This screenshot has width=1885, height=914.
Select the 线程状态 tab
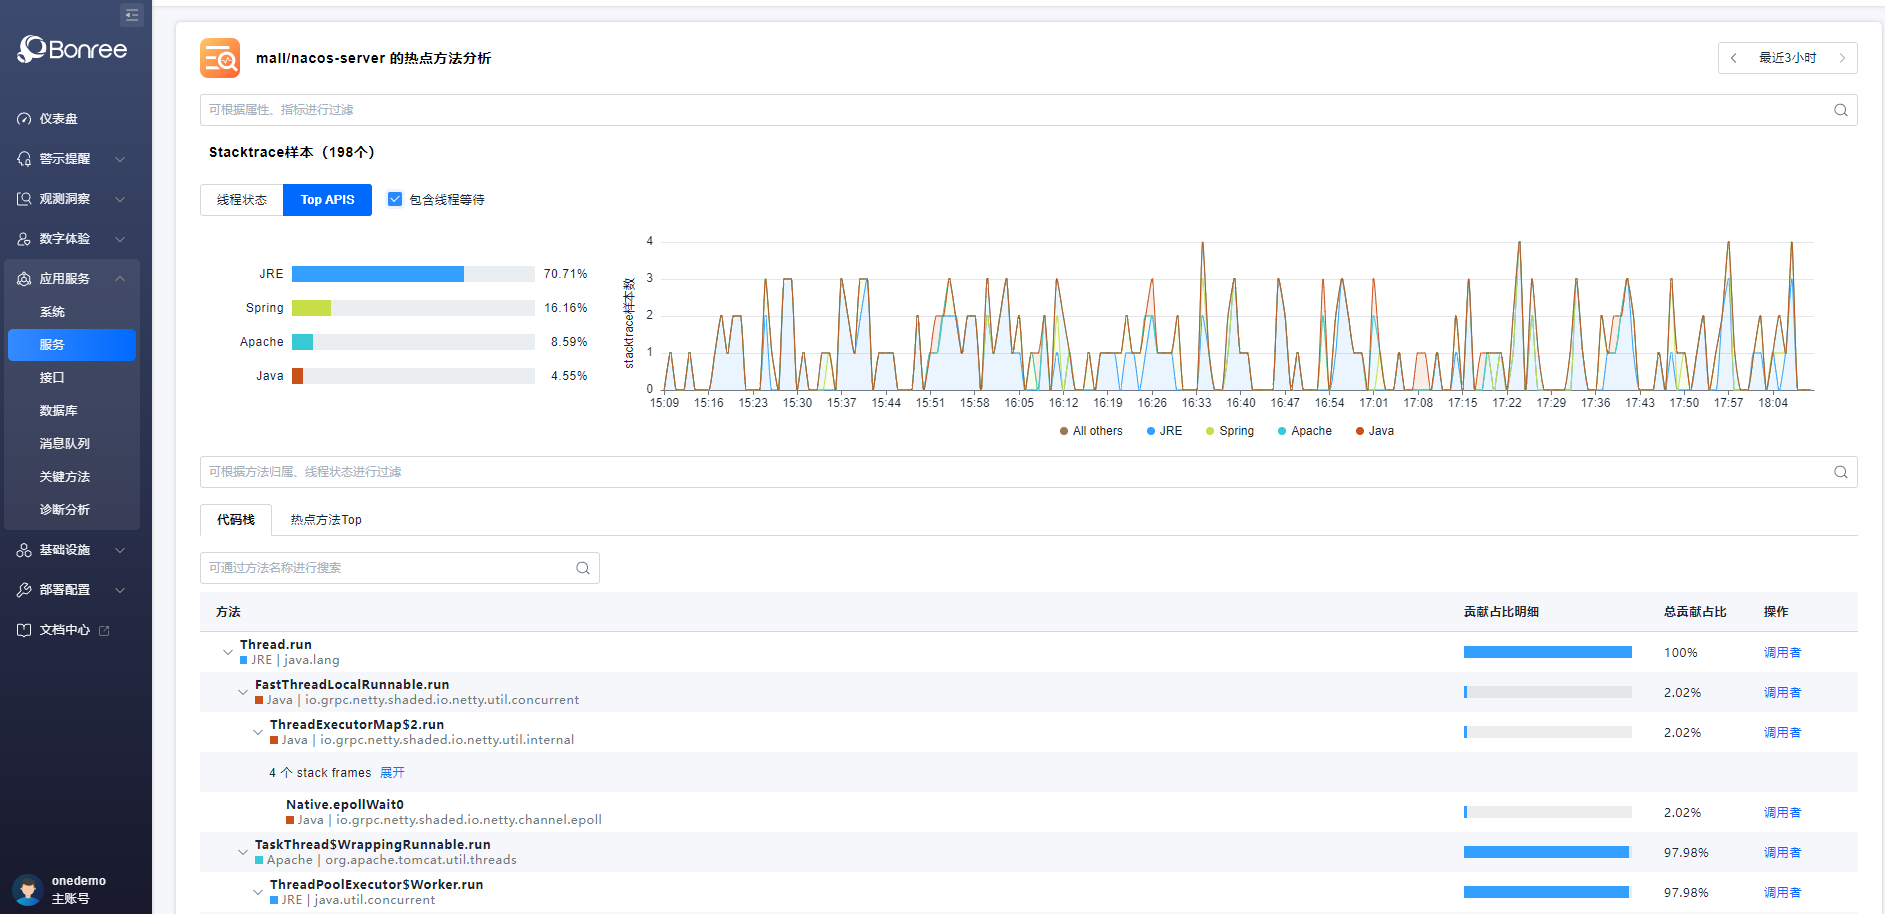242,200
